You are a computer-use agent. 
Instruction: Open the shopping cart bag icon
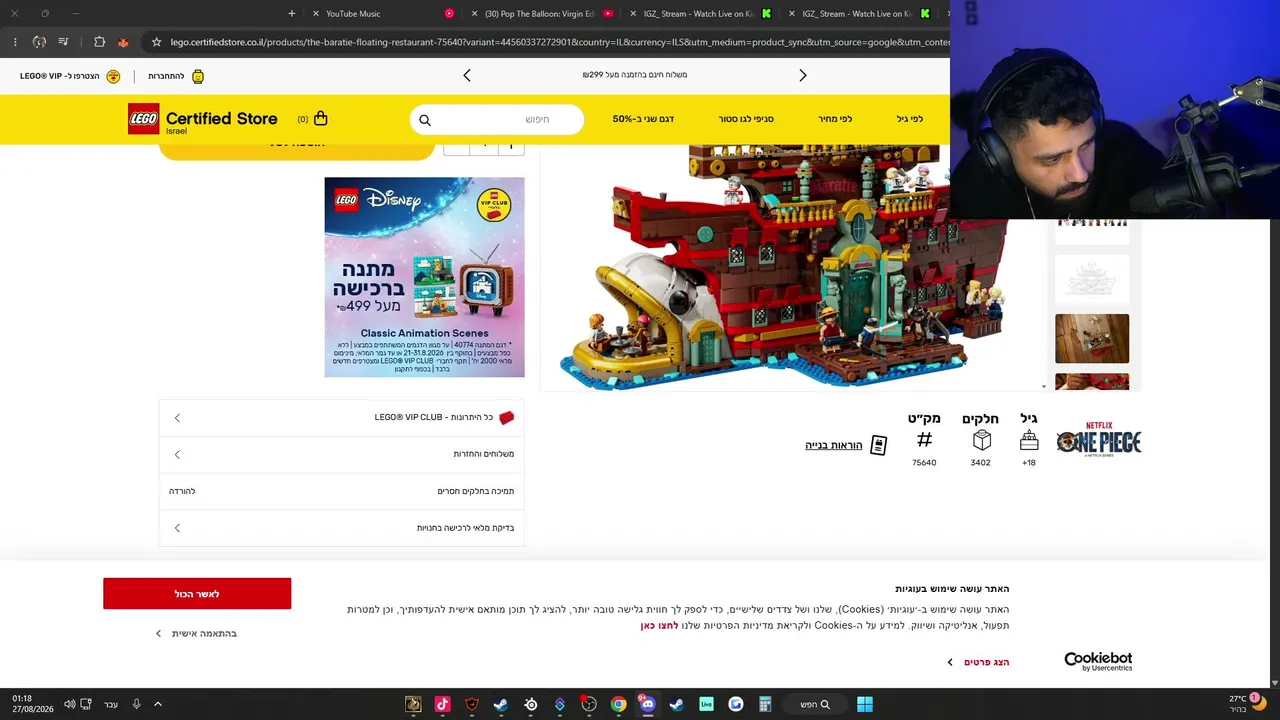coord(320,118)
